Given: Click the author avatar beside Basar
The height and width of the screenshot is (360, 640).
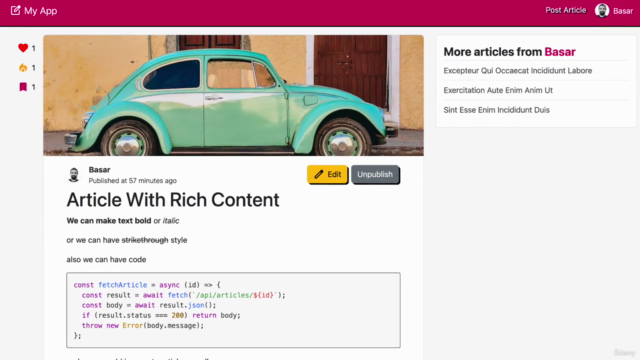Looking at the screenshot, I should 74,175.
